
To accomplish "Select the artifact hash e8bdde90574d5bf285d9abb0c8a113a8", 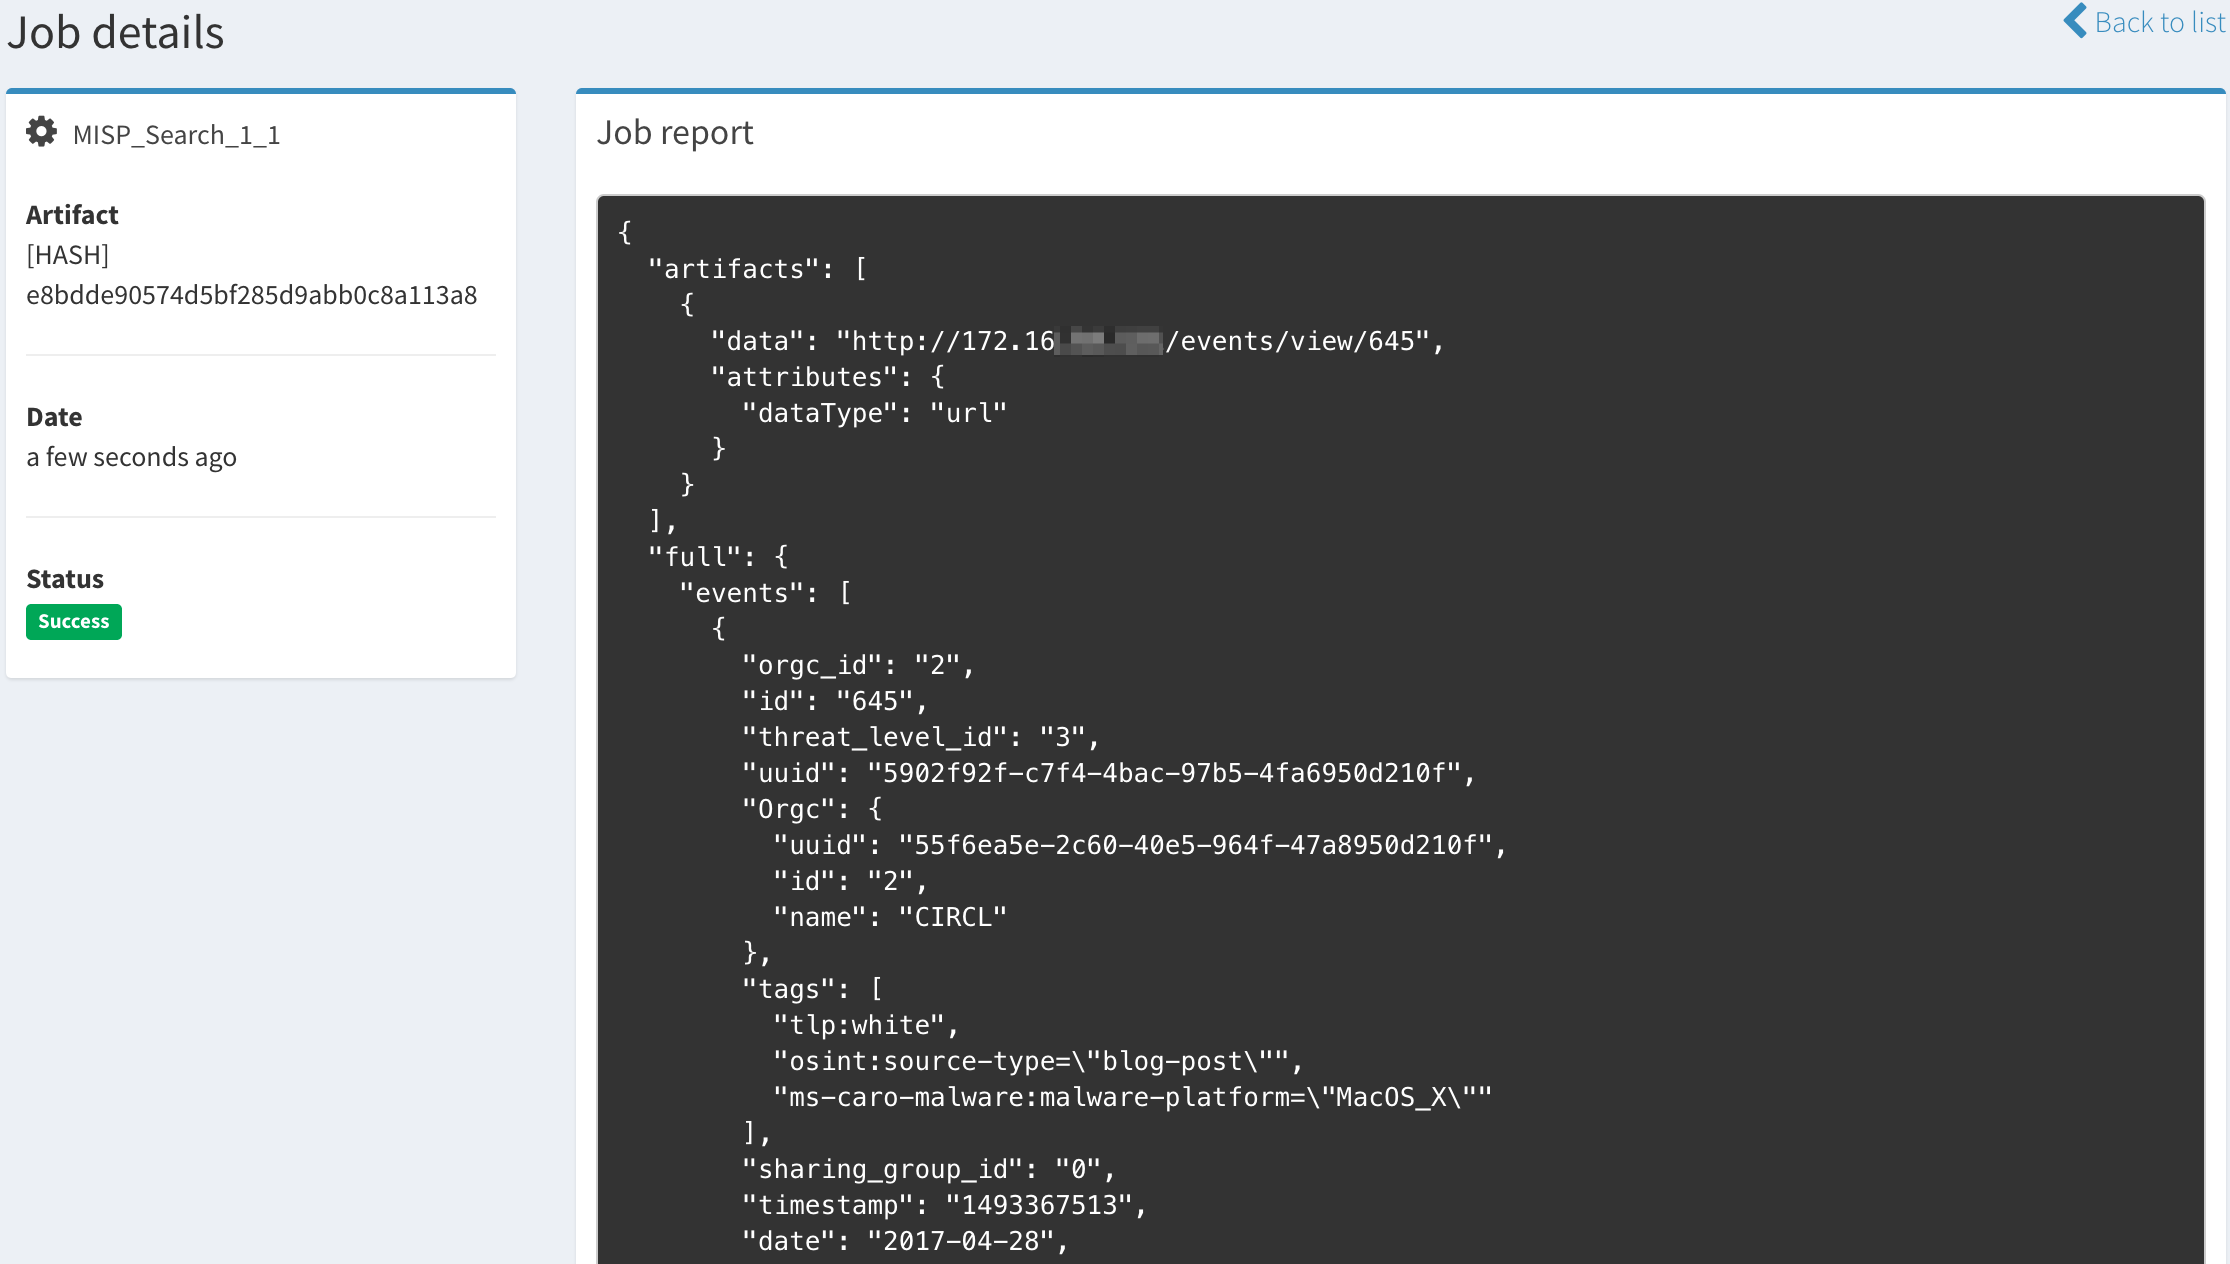I will pyautogui.click(x=252, y=294).
